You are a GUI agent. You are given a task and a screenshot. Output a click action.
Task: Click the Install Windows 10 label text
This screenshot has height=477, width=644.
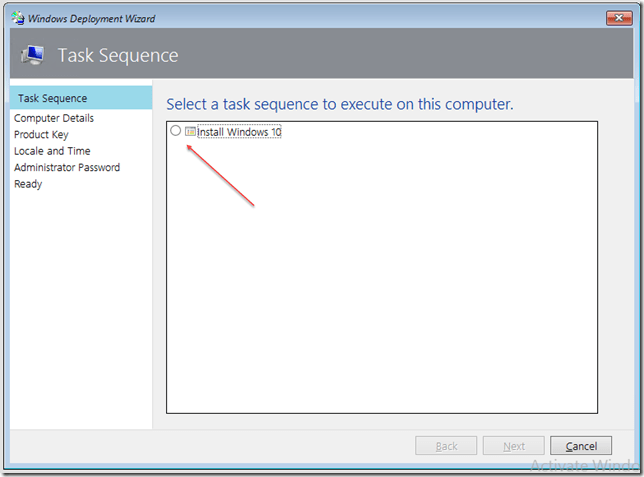tap(239, 132)
